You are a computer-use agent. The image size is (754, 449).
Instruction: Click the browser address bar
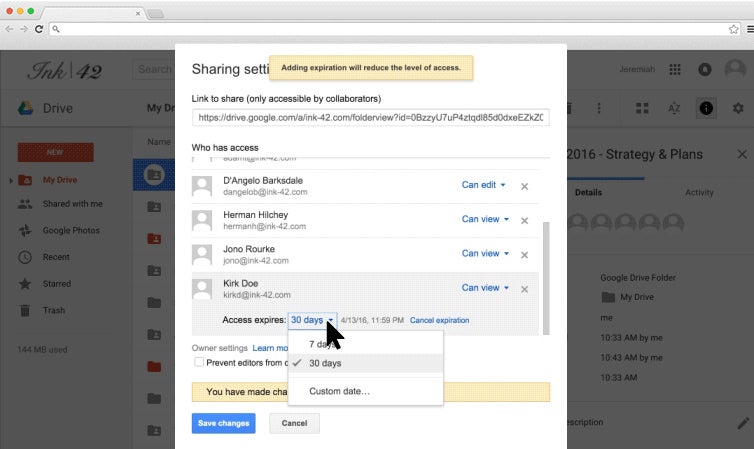[x=394, y=29]
